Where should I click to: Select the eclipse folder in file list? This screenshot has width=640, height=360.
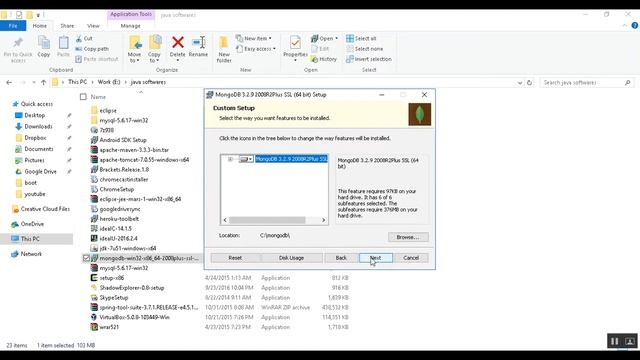click(108, 111)
